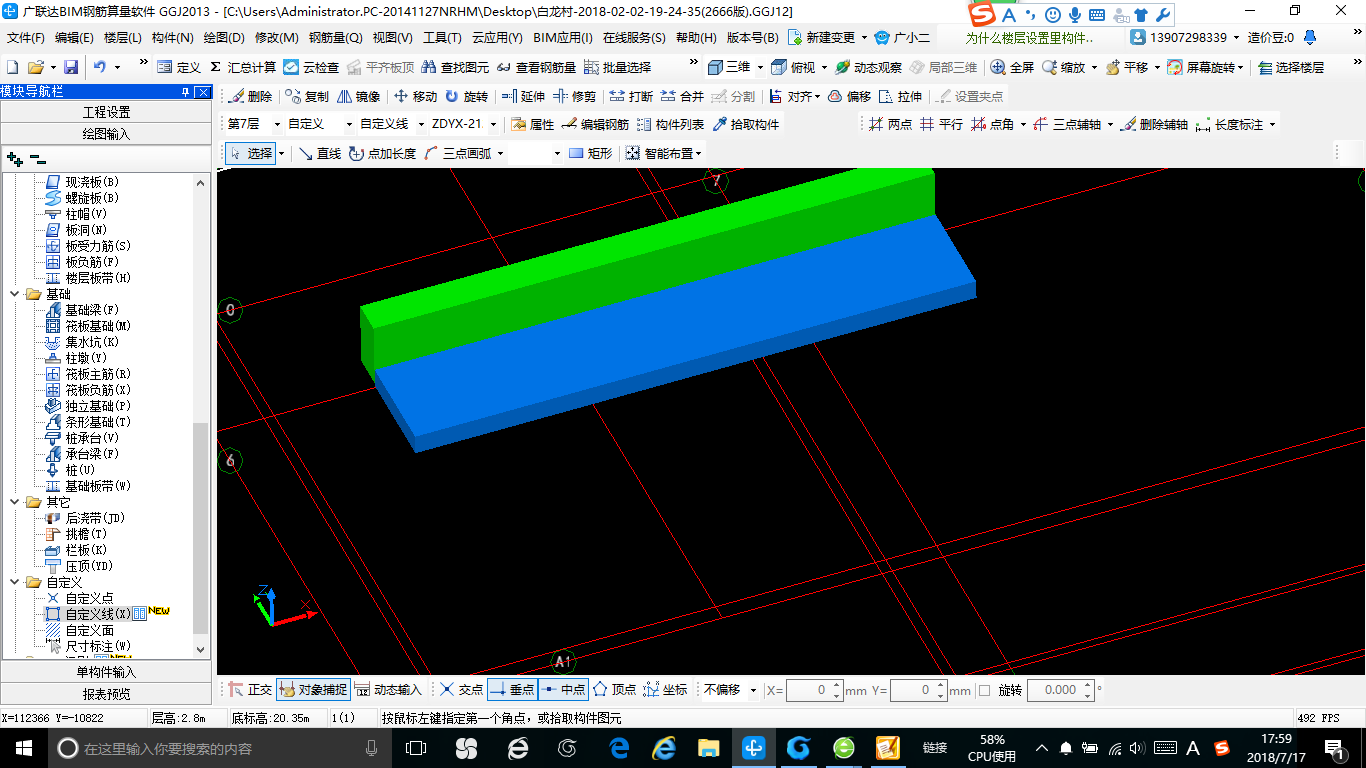The image size is (1366, 768).
Task: Click 拾取构件 pick component eyedropper
Action: (745, 124)
